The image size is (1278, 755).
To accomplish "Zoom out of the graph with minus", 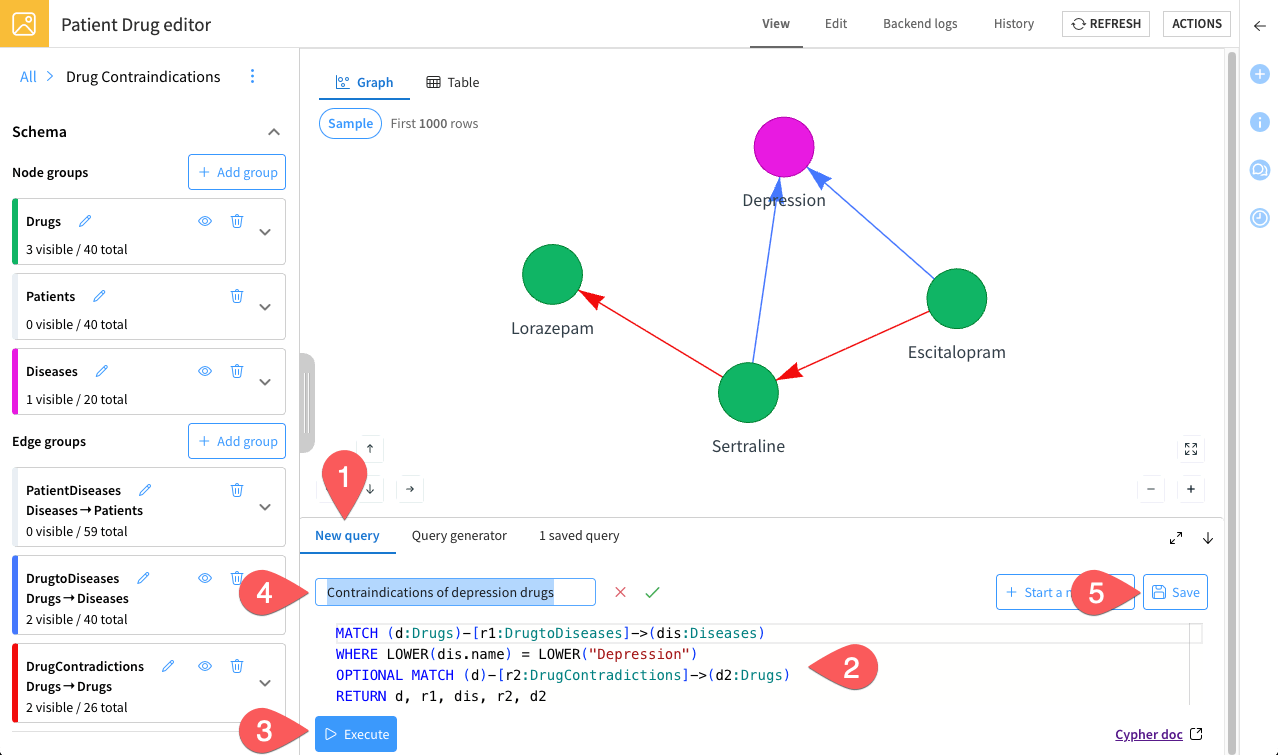I will coord(1151,489).
